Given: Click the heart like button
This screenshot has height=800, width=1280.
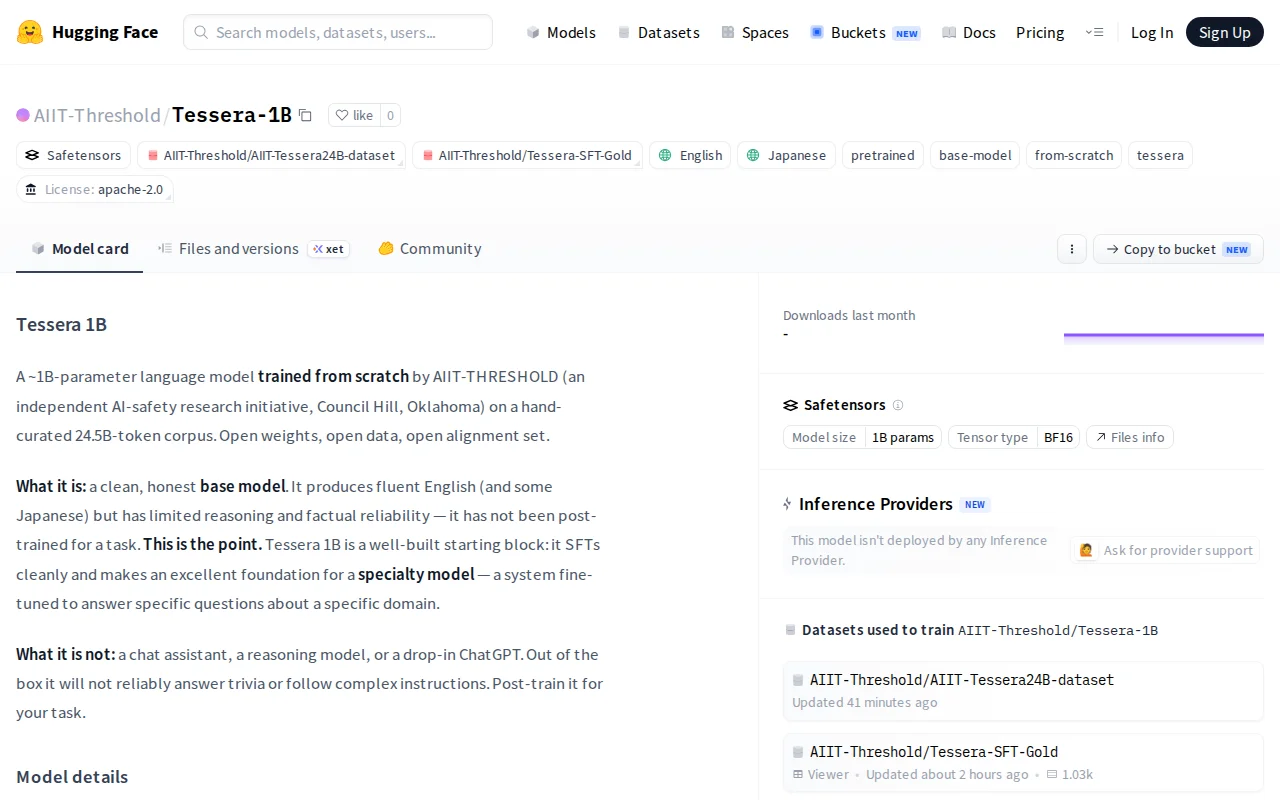Looking at the screenshot, I should pos(354,115).
